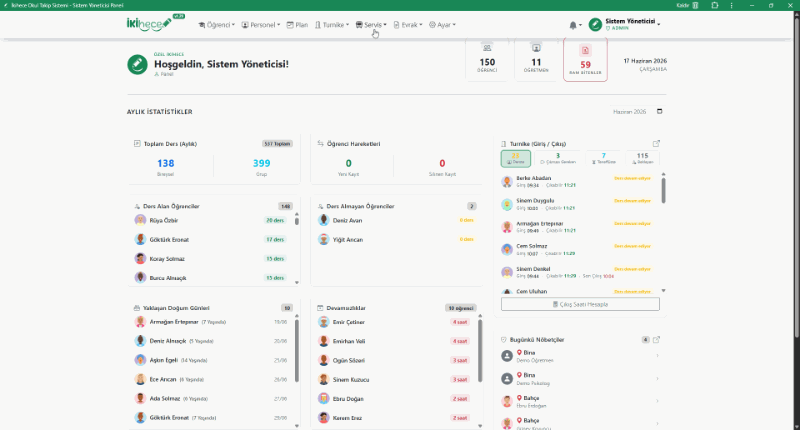This screenshot has width=800, height=430.
Task: Open the extensions puzzle icon in title bar
Action: point(715,5)
